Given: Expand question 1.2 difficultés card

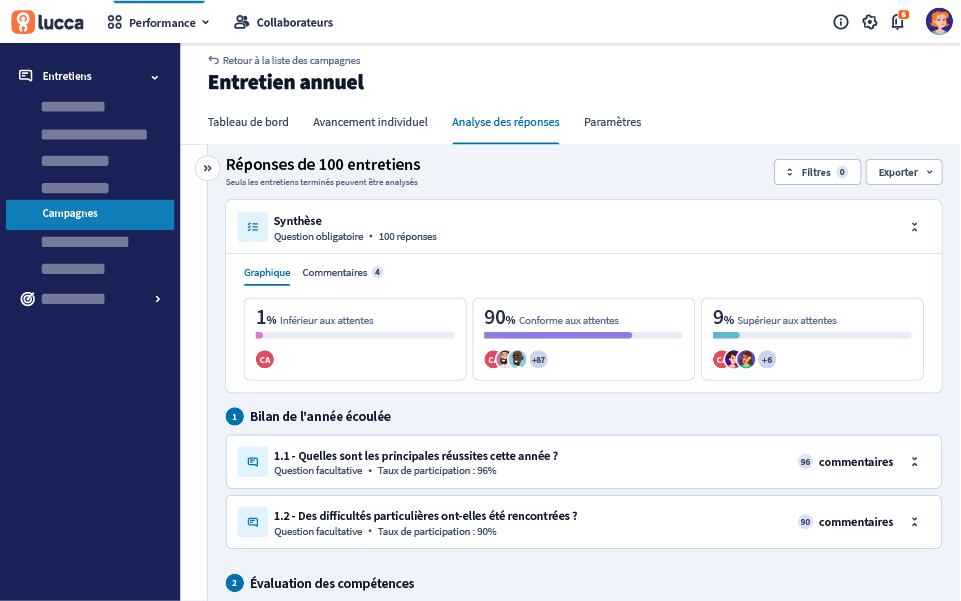Looking at the screenshot, I should 914,522.
